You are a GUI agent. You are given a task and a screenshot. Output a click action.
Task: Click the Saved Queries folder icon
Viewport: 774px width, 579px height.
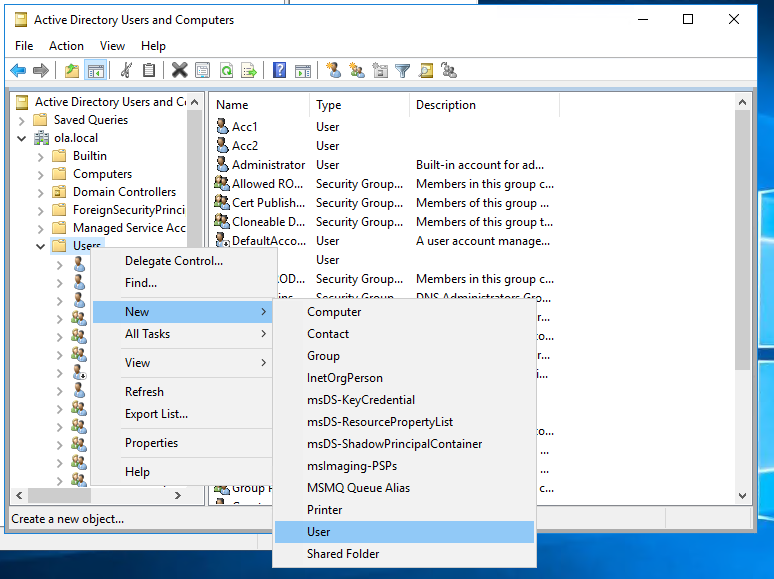tap(40, 120)
